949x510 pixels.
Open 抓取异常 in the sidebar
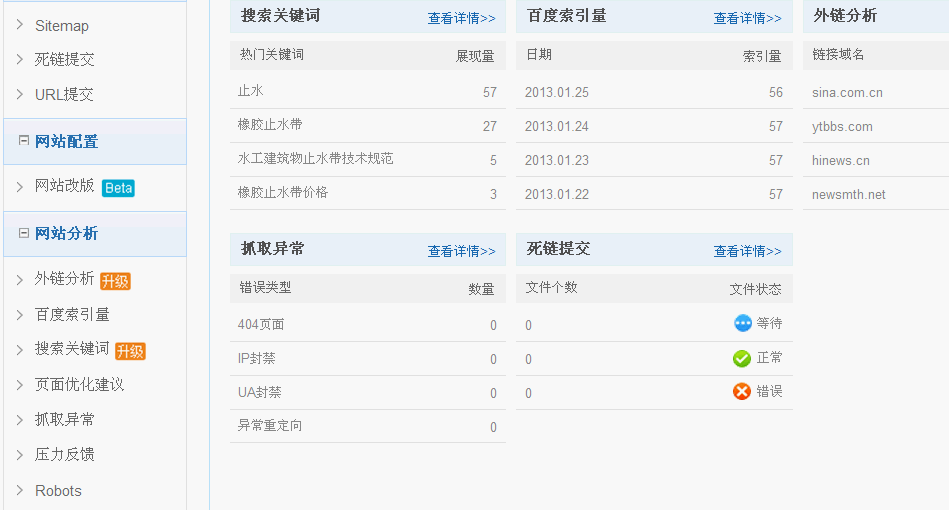pyautogui.click(x=65, y=420)
